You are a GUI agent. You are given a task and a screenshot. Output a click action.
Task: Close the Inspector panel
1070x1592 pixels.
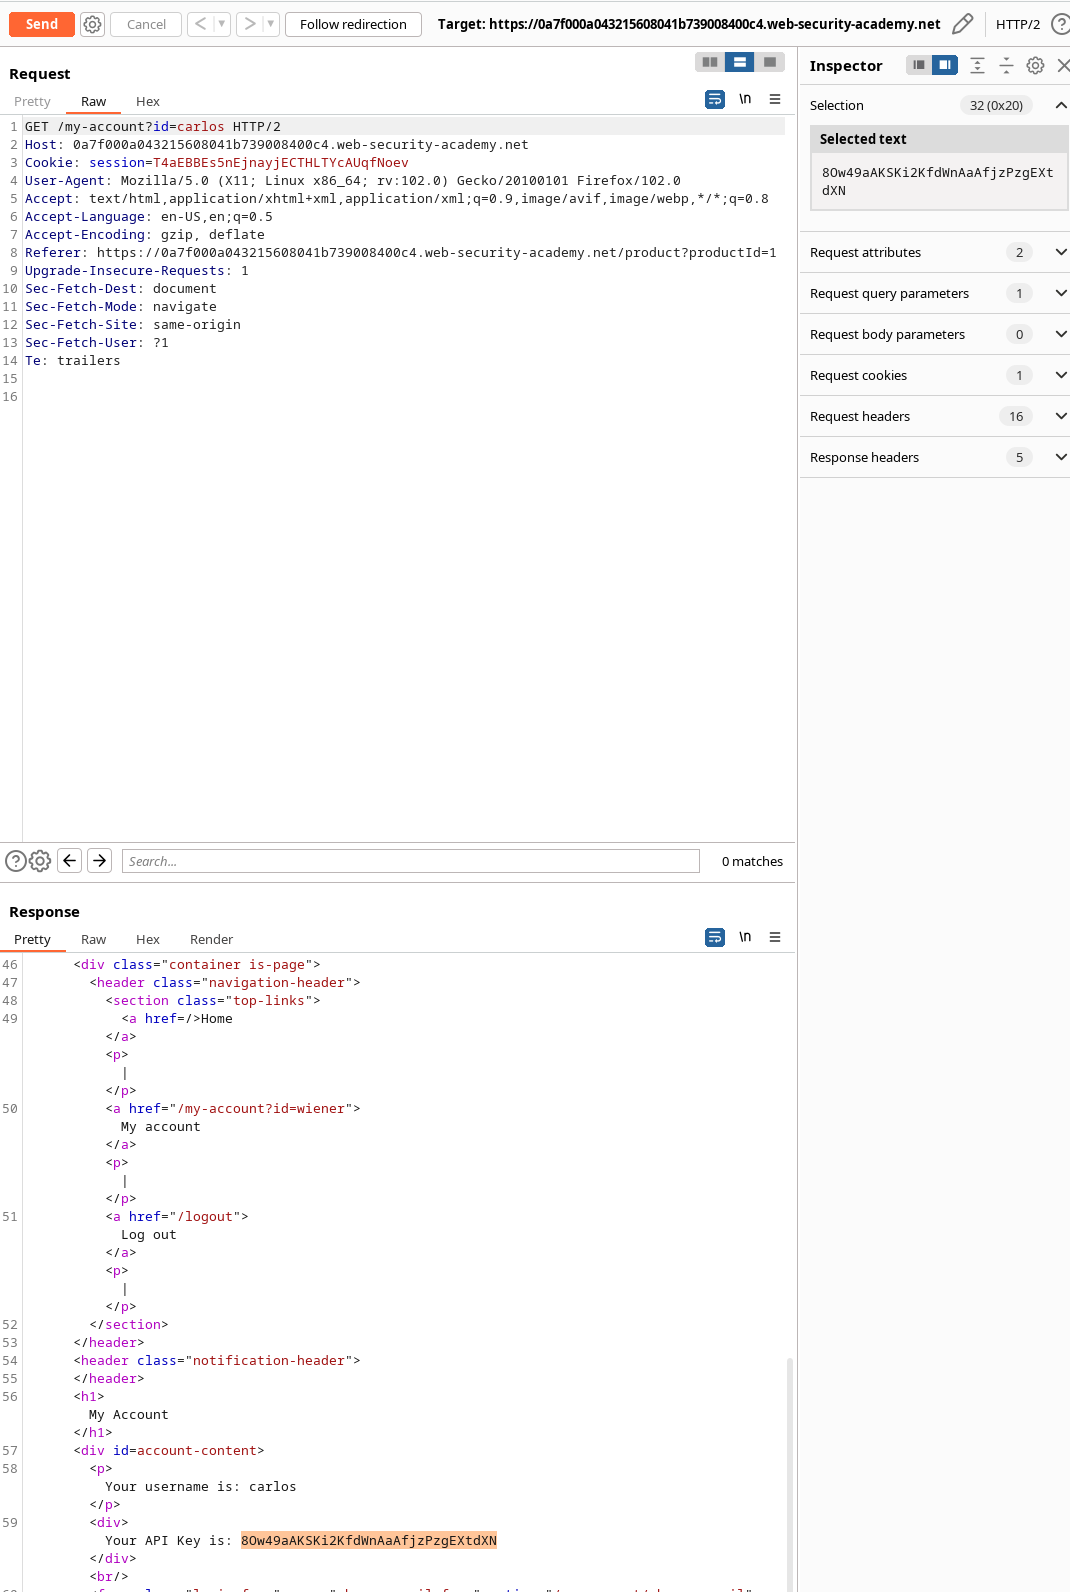(1063, 65)
